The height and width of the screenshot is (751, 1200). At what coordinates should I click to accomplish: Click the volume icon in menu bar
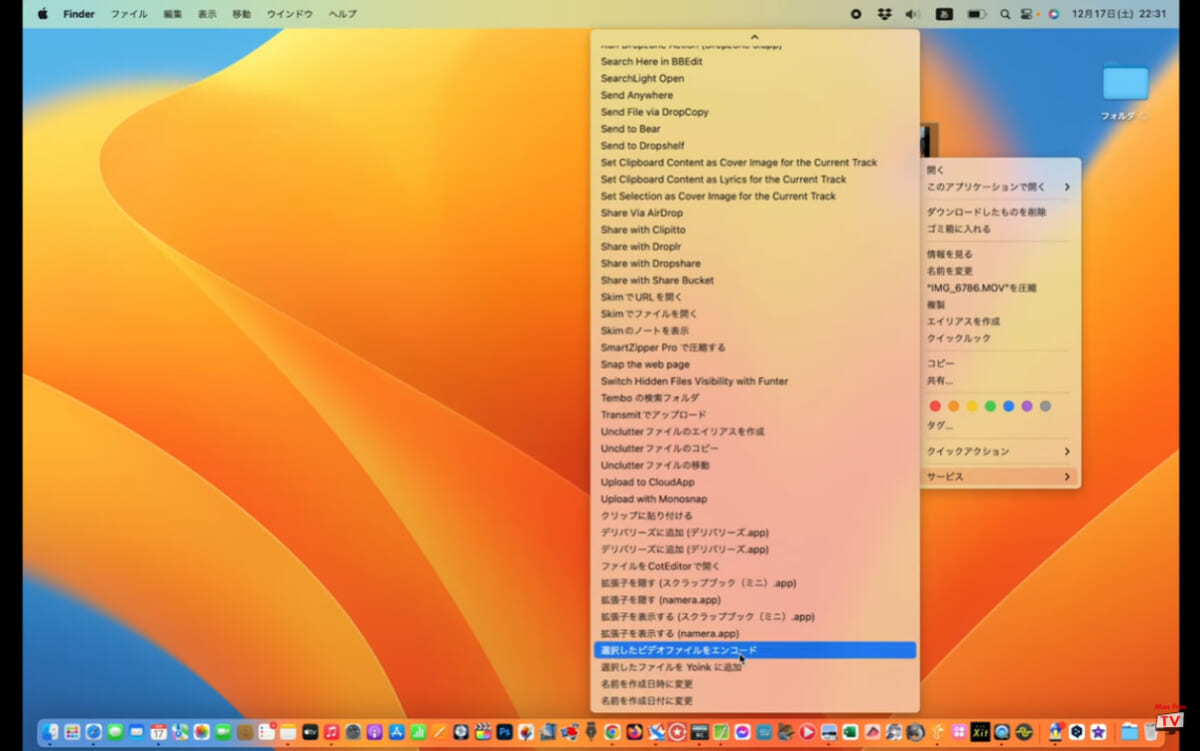click(x=912, y=14)
